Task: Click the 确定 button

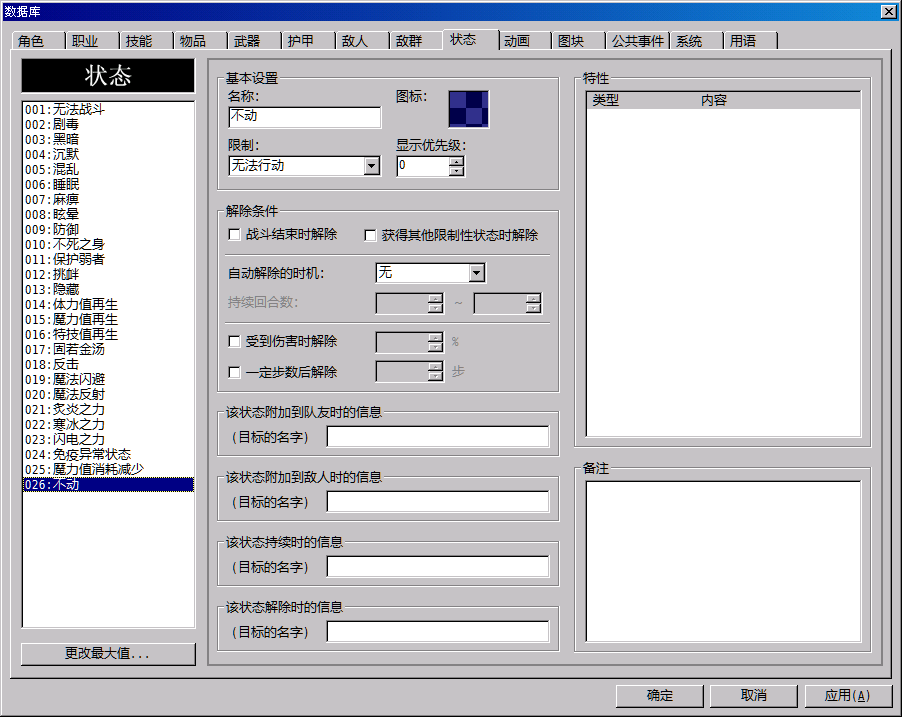Action: (660, 696)
